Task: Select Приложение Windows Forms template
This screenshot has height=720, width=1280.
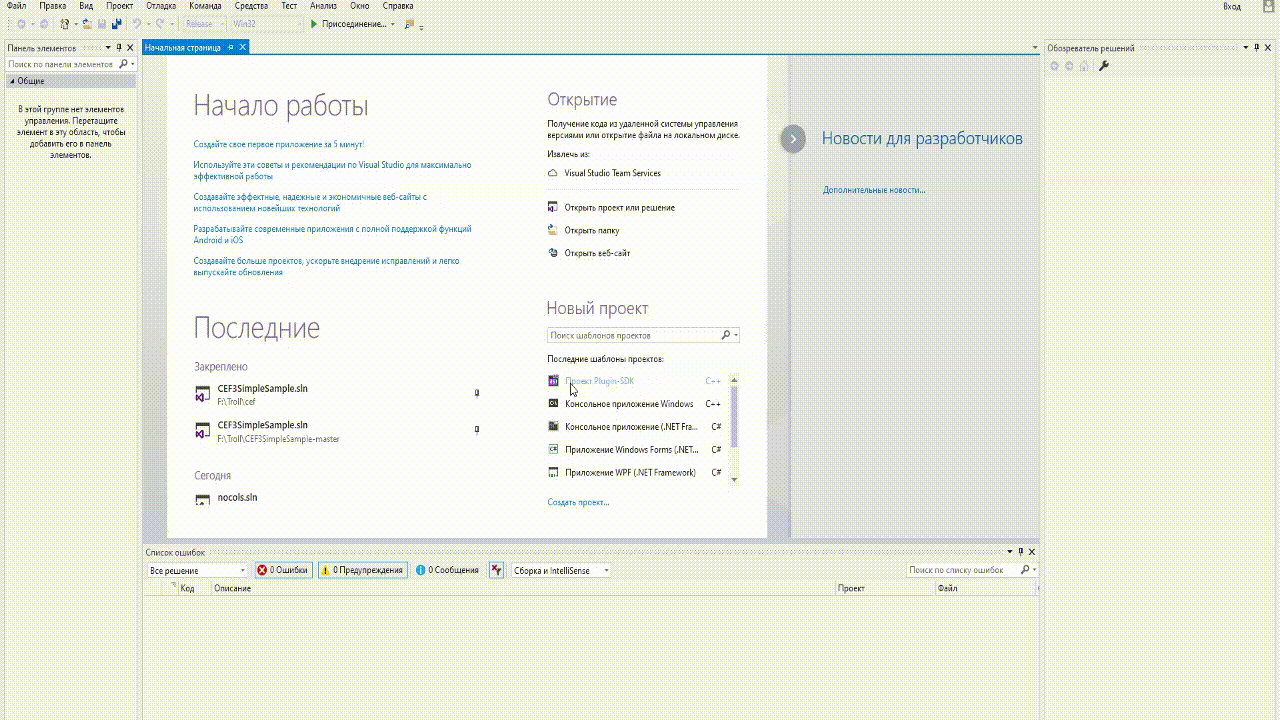Action: click(x=635, y=450)
